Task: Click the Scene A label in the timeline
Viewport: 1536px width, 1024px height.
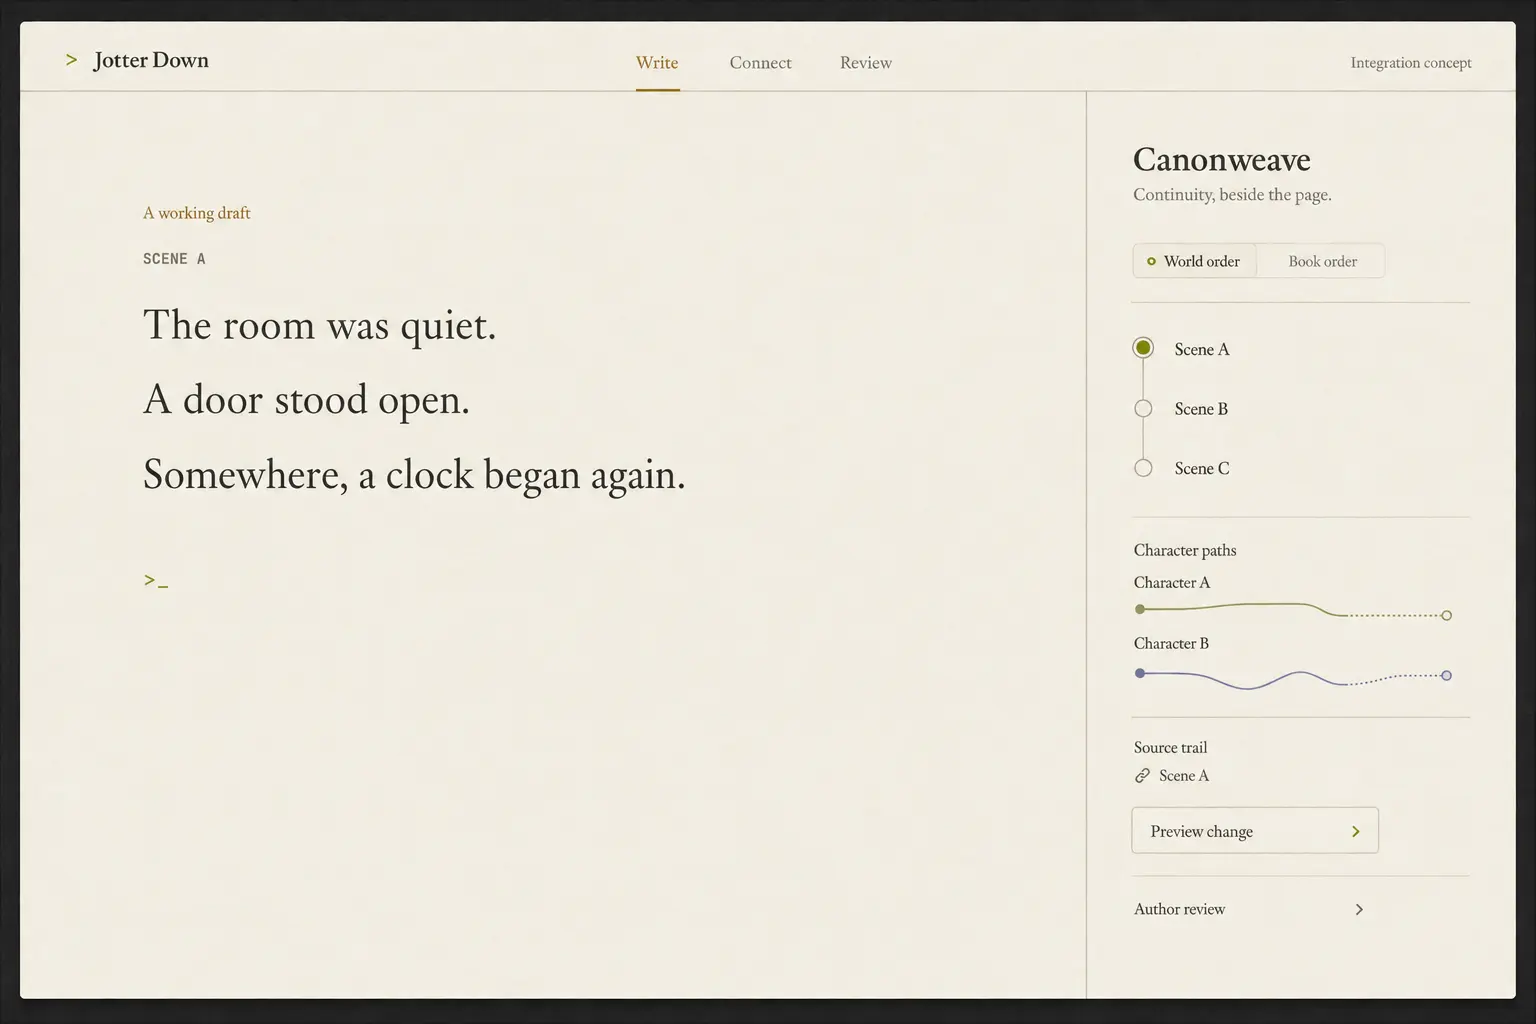Action: [x=1202, y=349]
